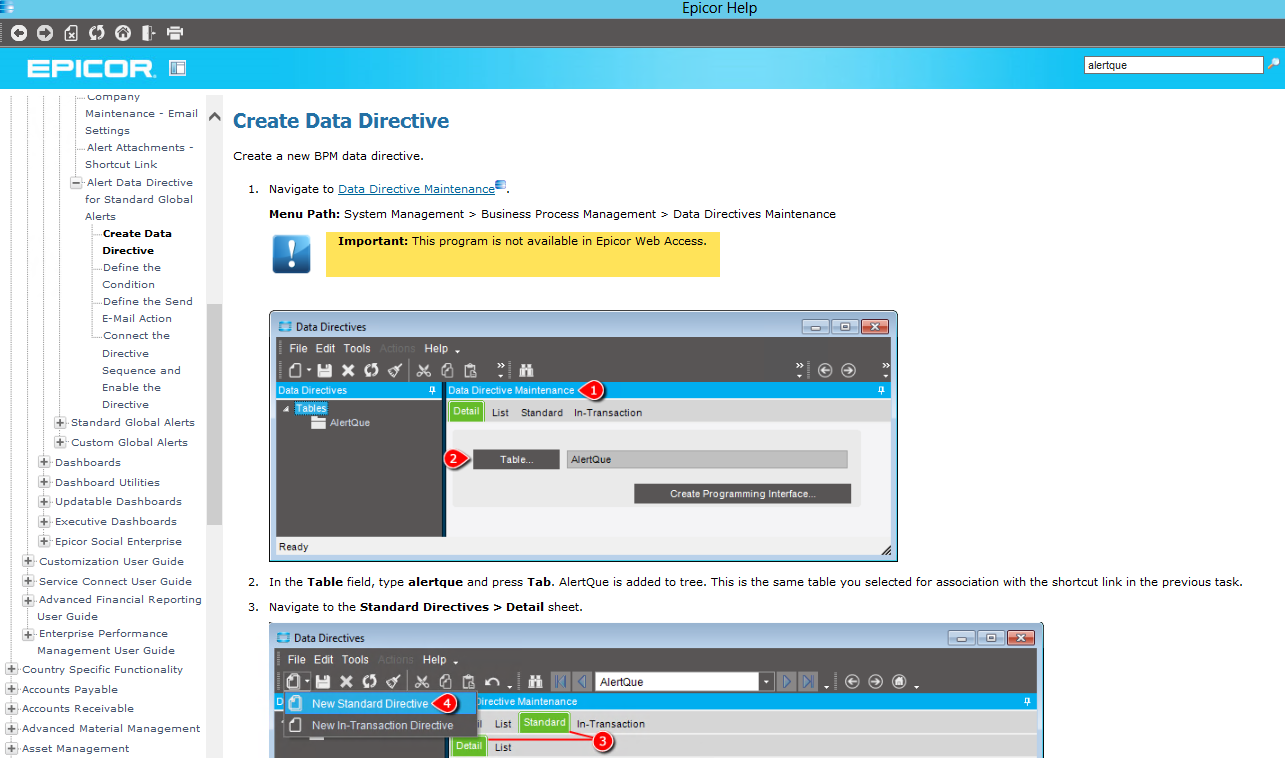The image size is (1285, 758).
Task: Select Advanced Financial Reporting User Guide item
Action: coord(119,608)
